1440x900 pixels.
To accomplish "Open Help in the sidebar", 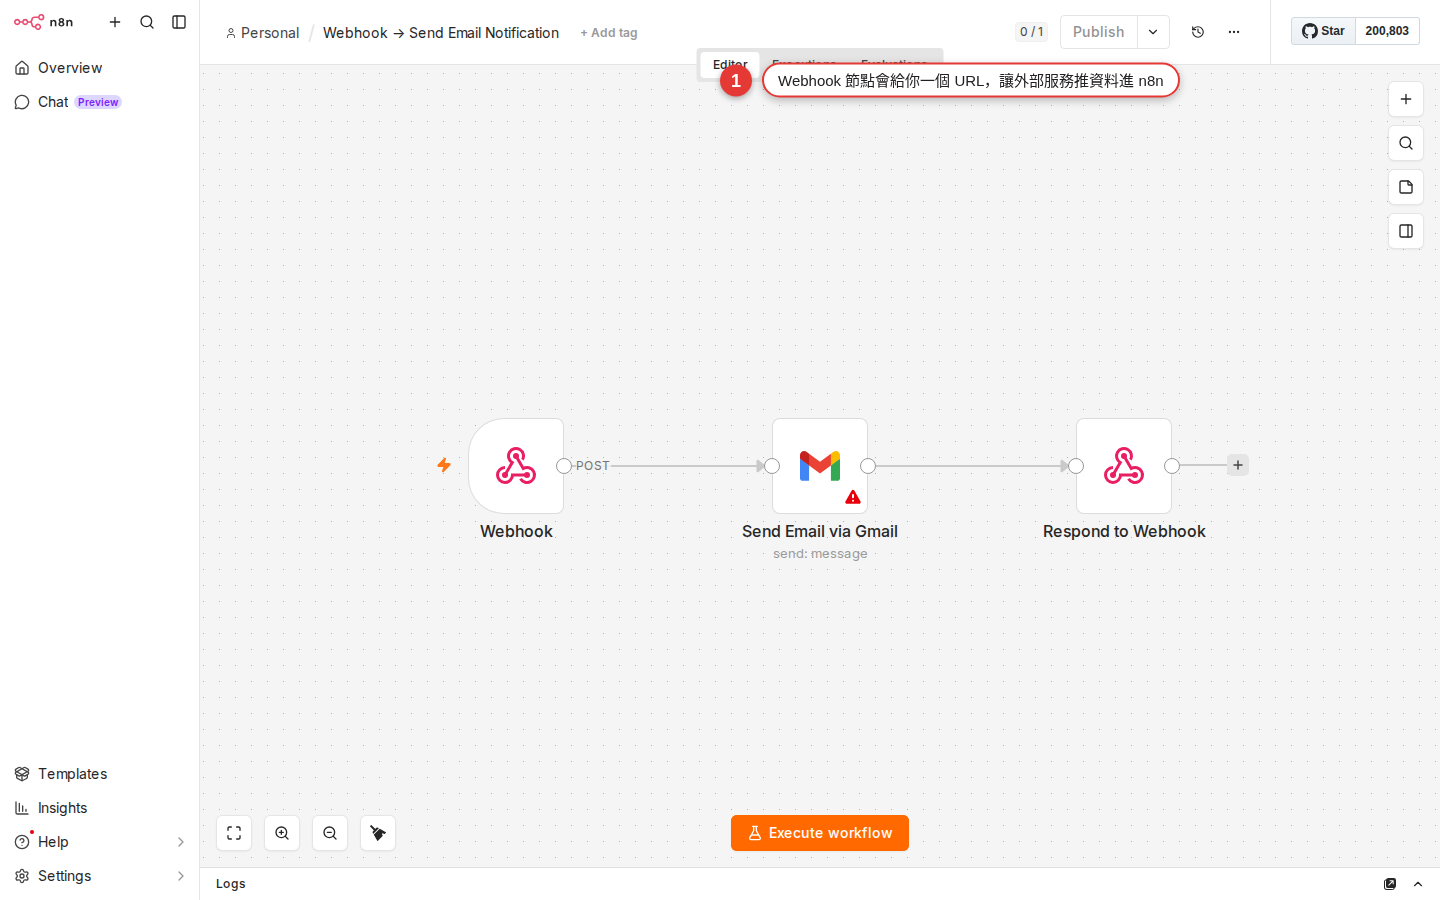I will tap(100, 842).
